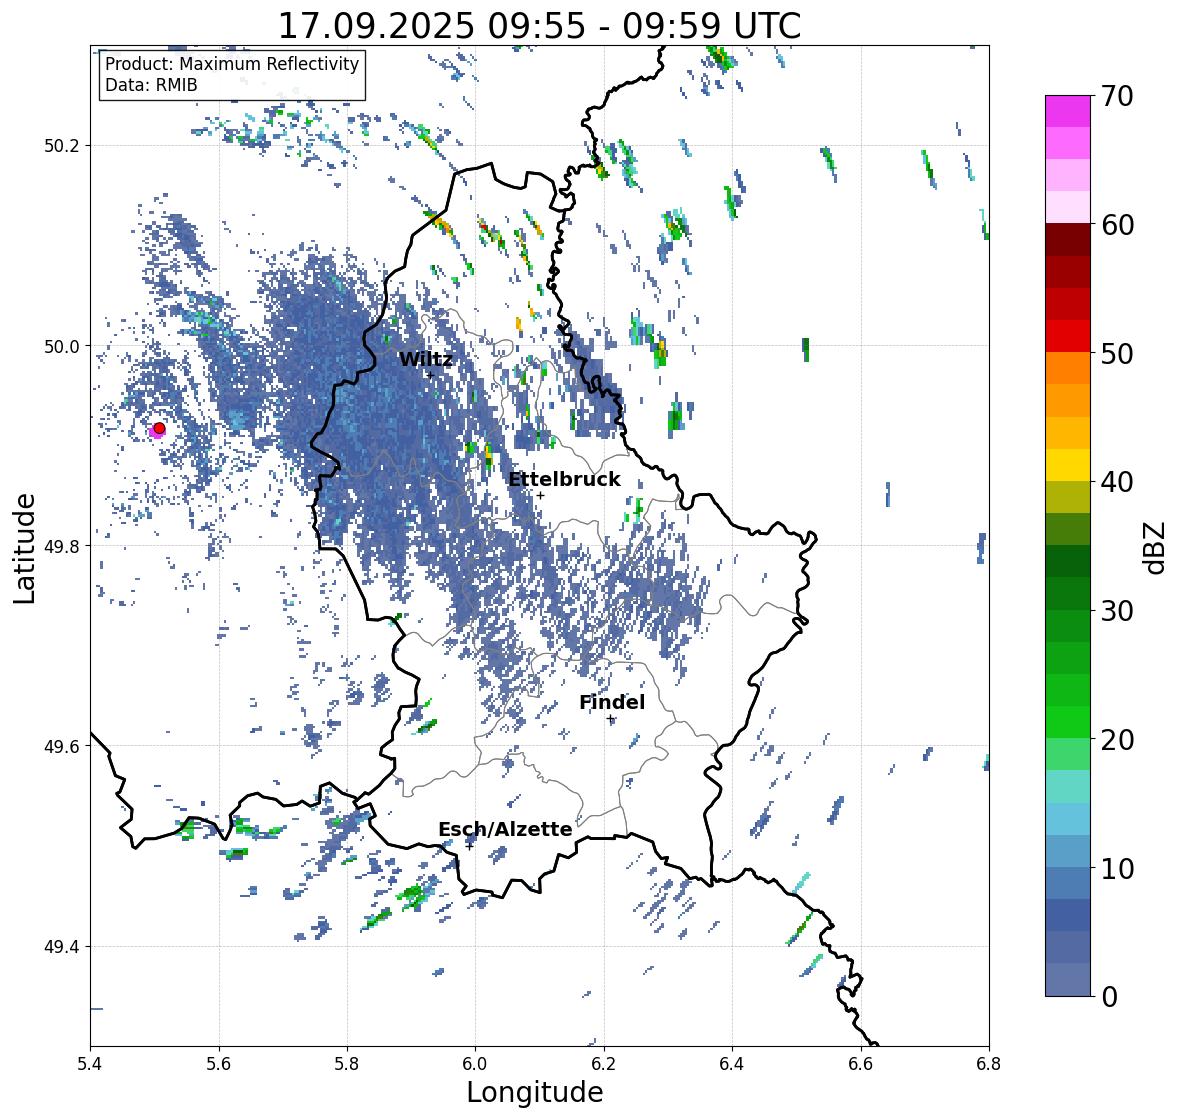Click the 6.4 longitude tick label
The height and width of the screenshot is (1117, 1179).
coord(732,1064)
